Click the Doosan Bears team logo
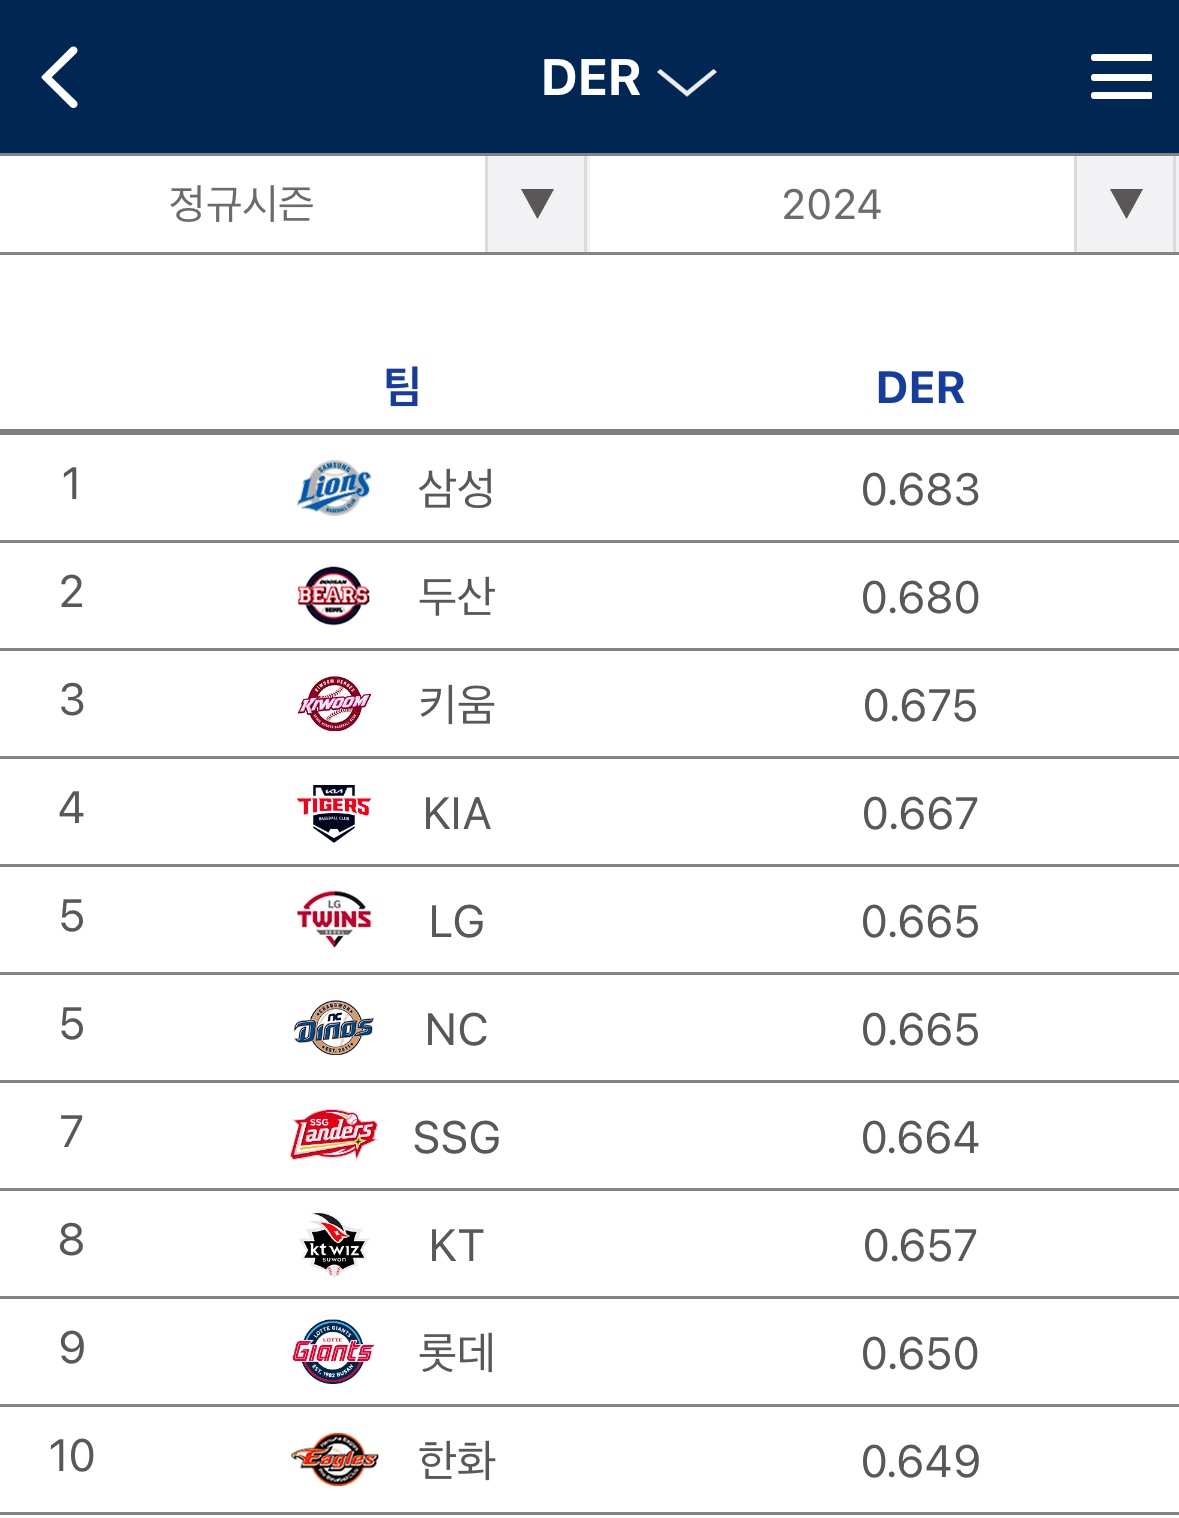The width and height of the screenshot is (1179, 1518). pos(334,596)
